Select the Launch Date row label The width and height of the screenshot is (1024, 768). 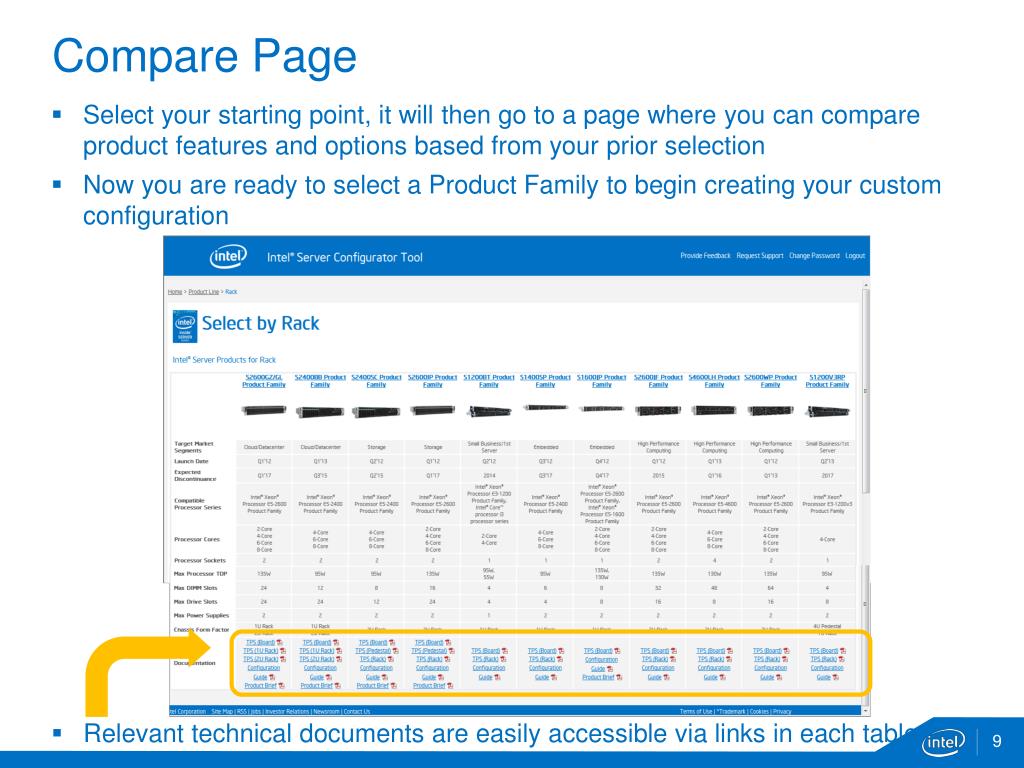(191, 462)
